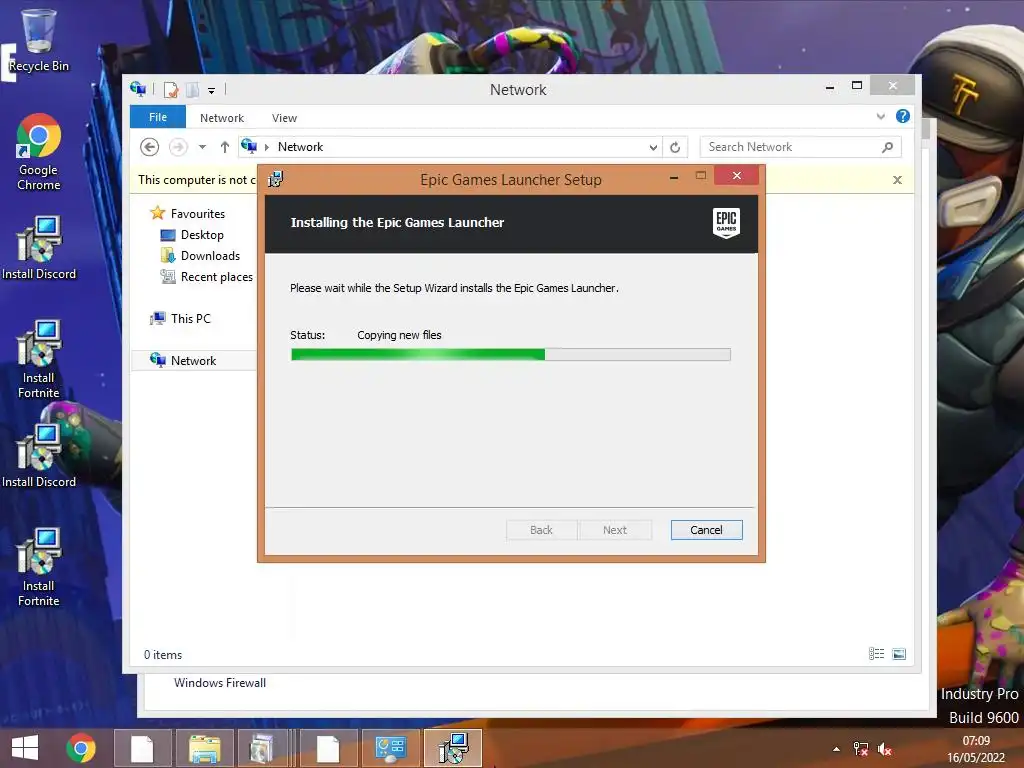Click the Windows Firewall link in the background window
This screenshot has height=768, width=1024.
click(x=220, y=682)
